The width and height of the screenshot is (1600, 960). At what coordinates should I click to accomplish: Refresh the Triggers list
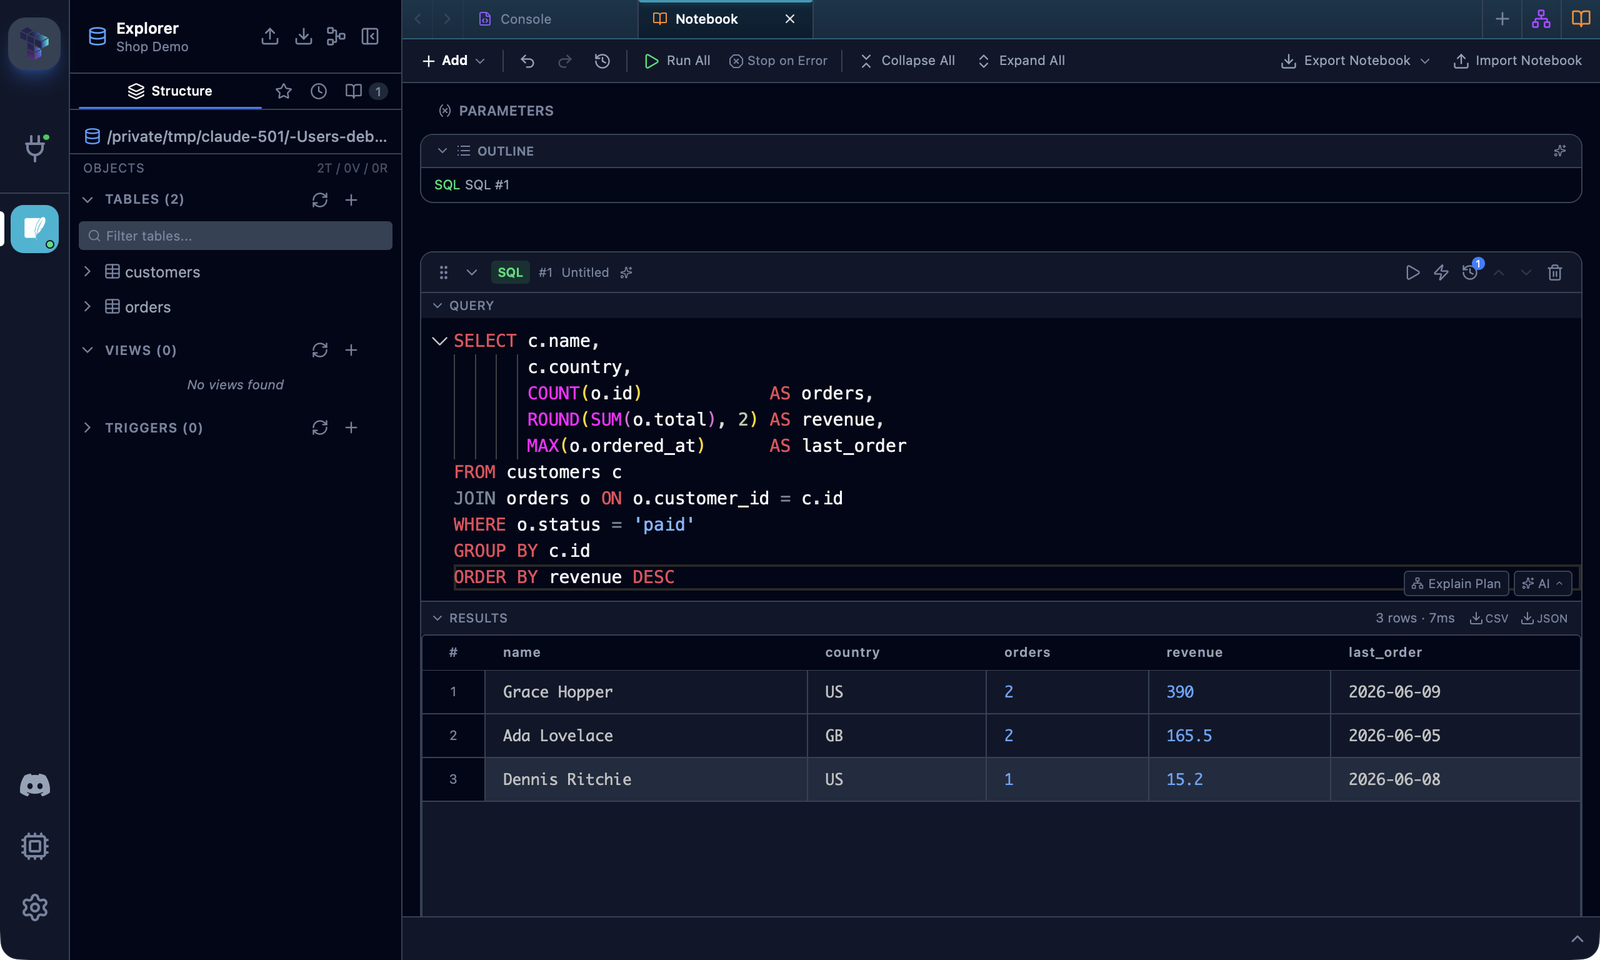pyautogui.click(x=320, y=428)
